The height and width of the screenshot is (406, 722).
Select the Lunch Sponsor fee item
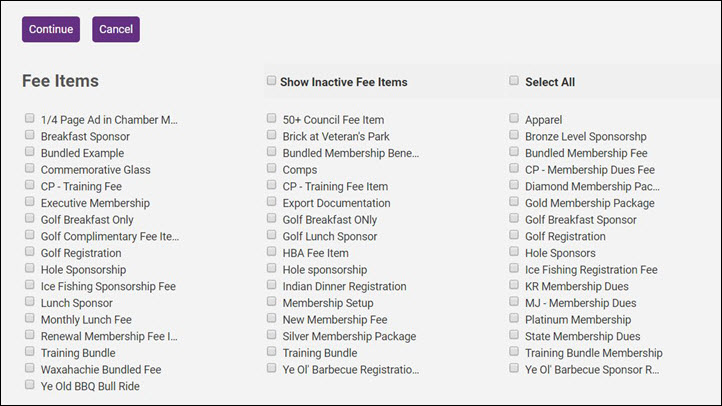[x=30, y=302]
